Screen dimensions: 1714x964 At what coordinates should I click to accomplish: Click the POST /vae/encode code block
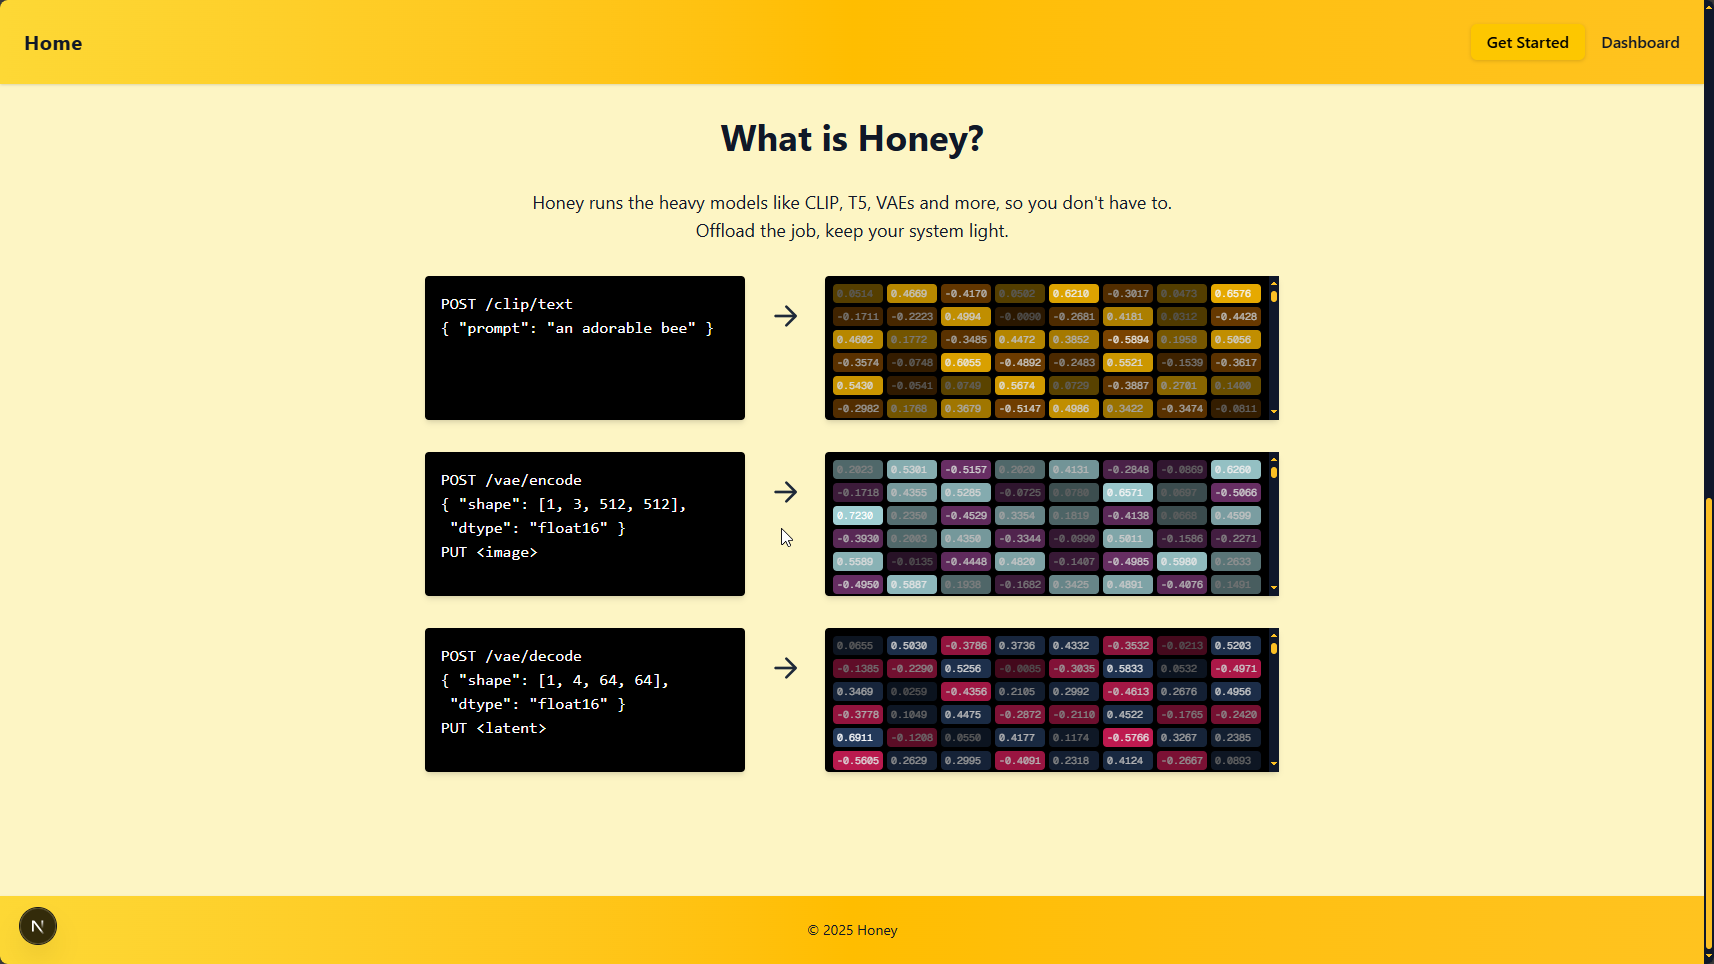coord(585,524)
